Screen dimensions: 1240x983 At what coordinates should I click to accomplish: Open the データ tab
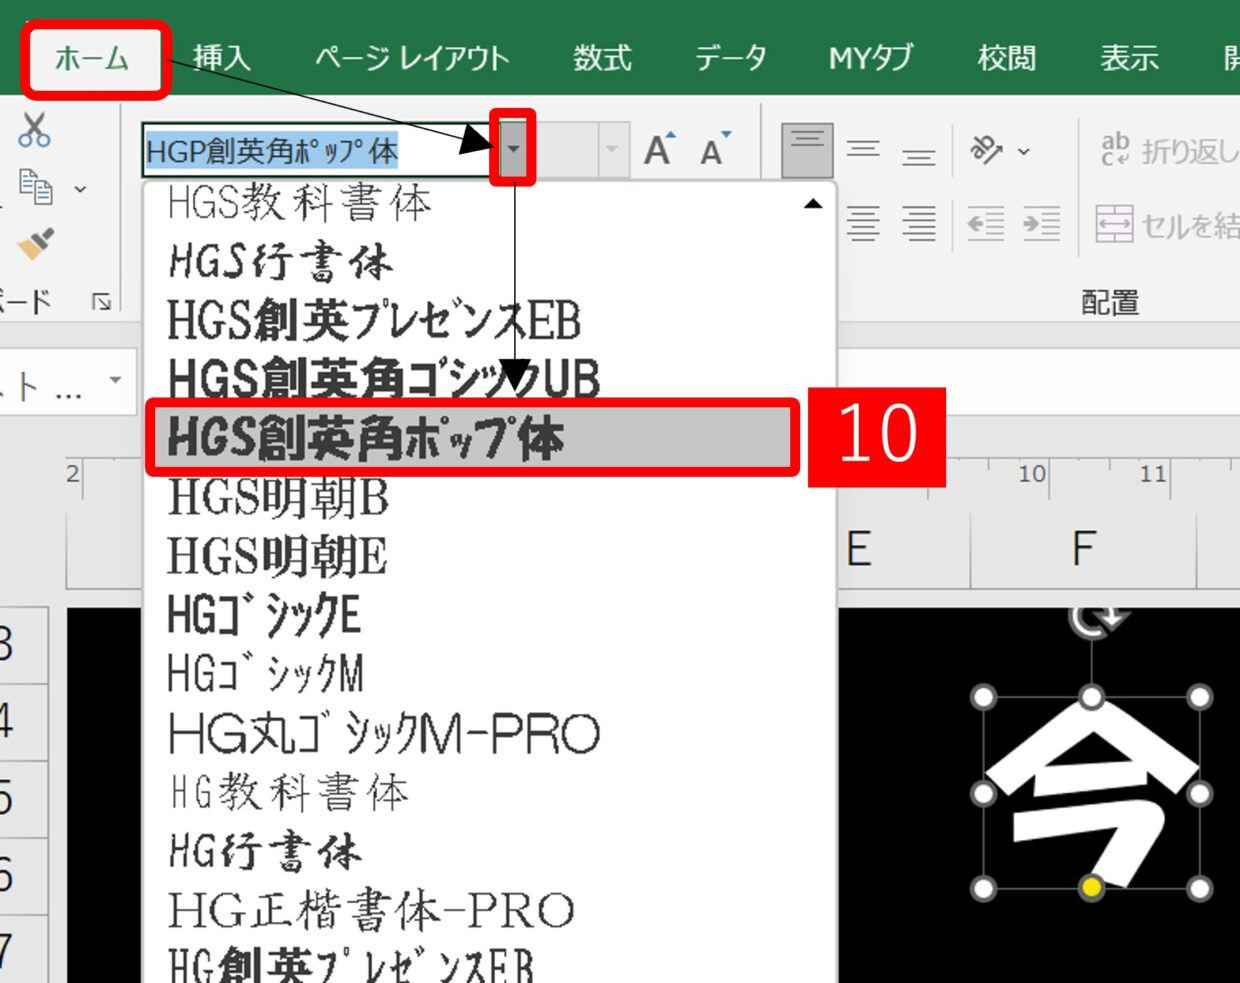tap(731, 58)
